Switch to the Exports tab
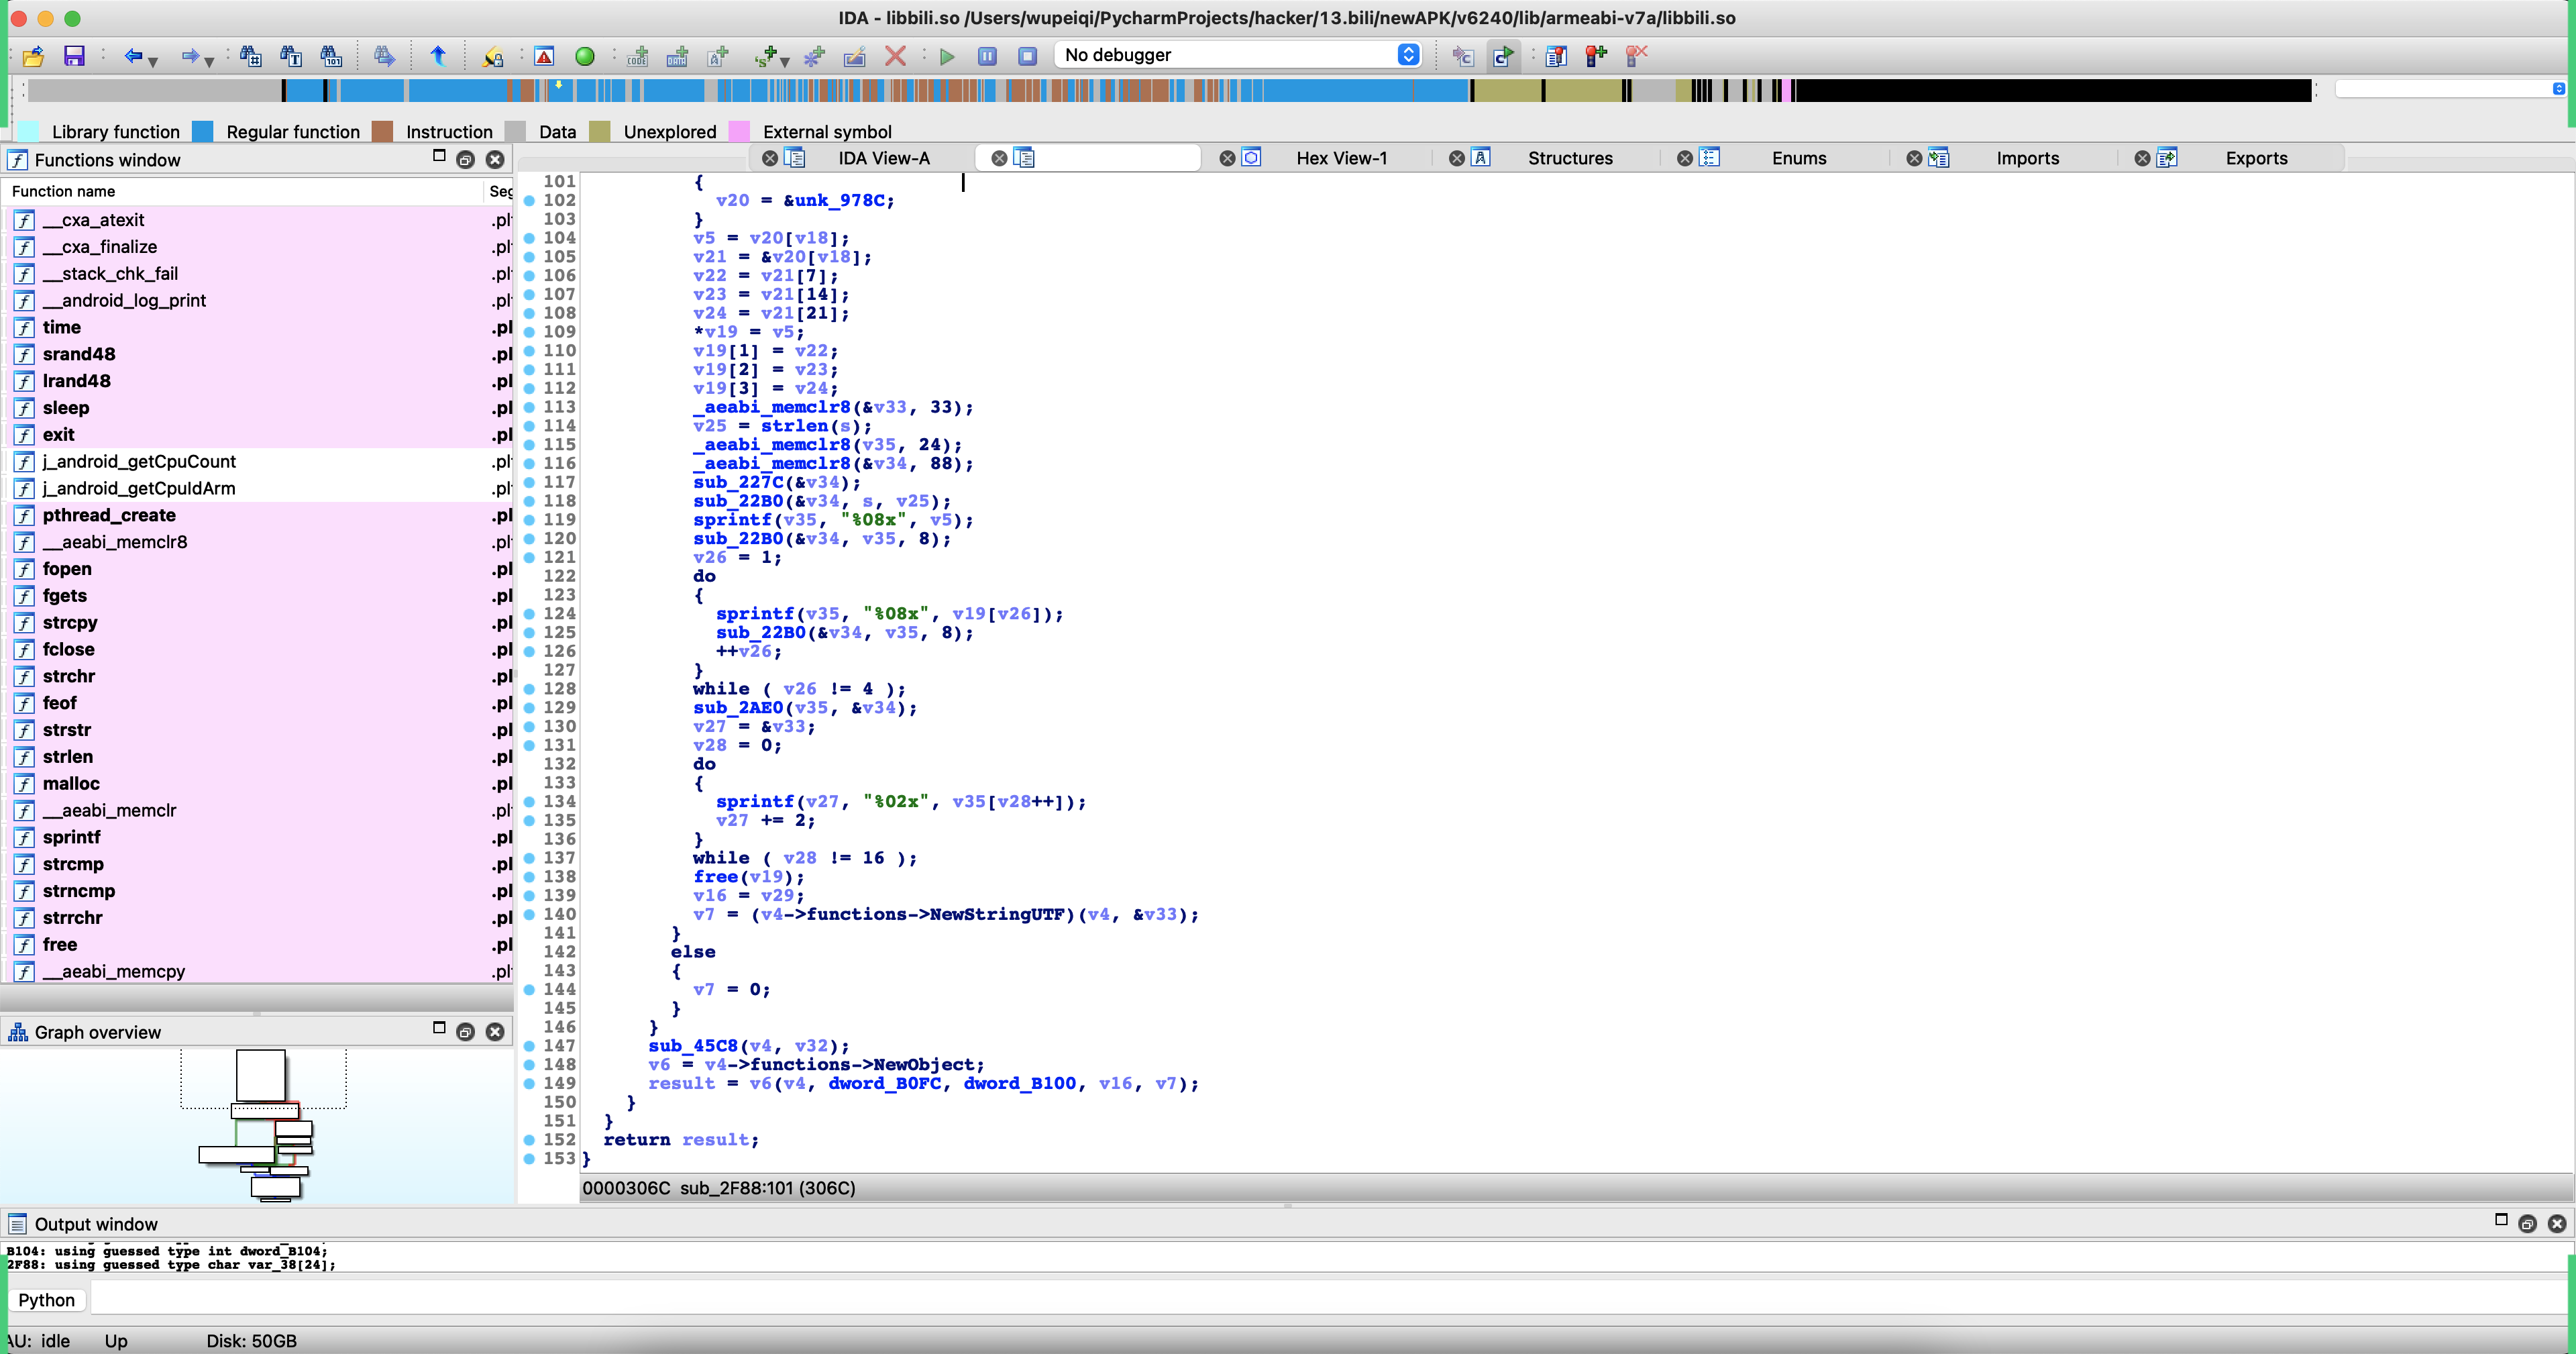2576x1354 pixels. pos(2256,158)
